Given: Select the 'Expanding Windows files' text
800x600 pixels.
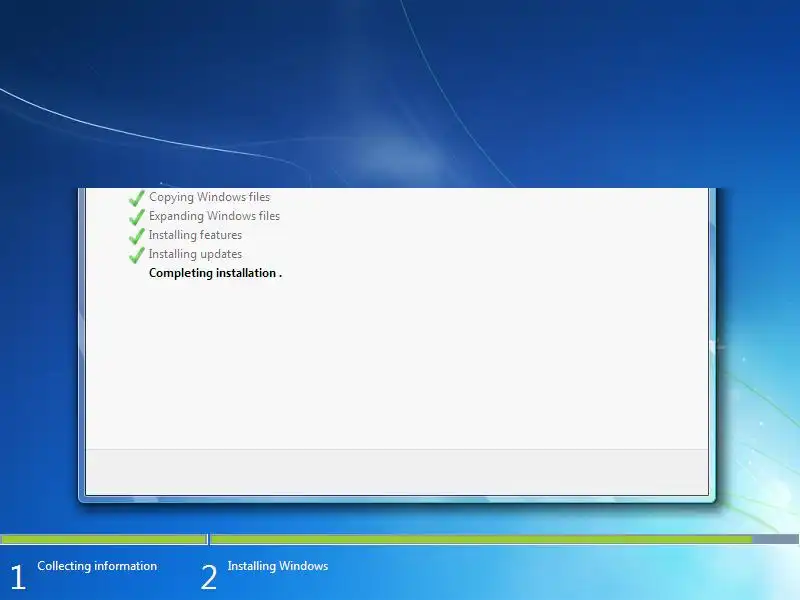Looking at the screenshot, I should tap(214, 216).
